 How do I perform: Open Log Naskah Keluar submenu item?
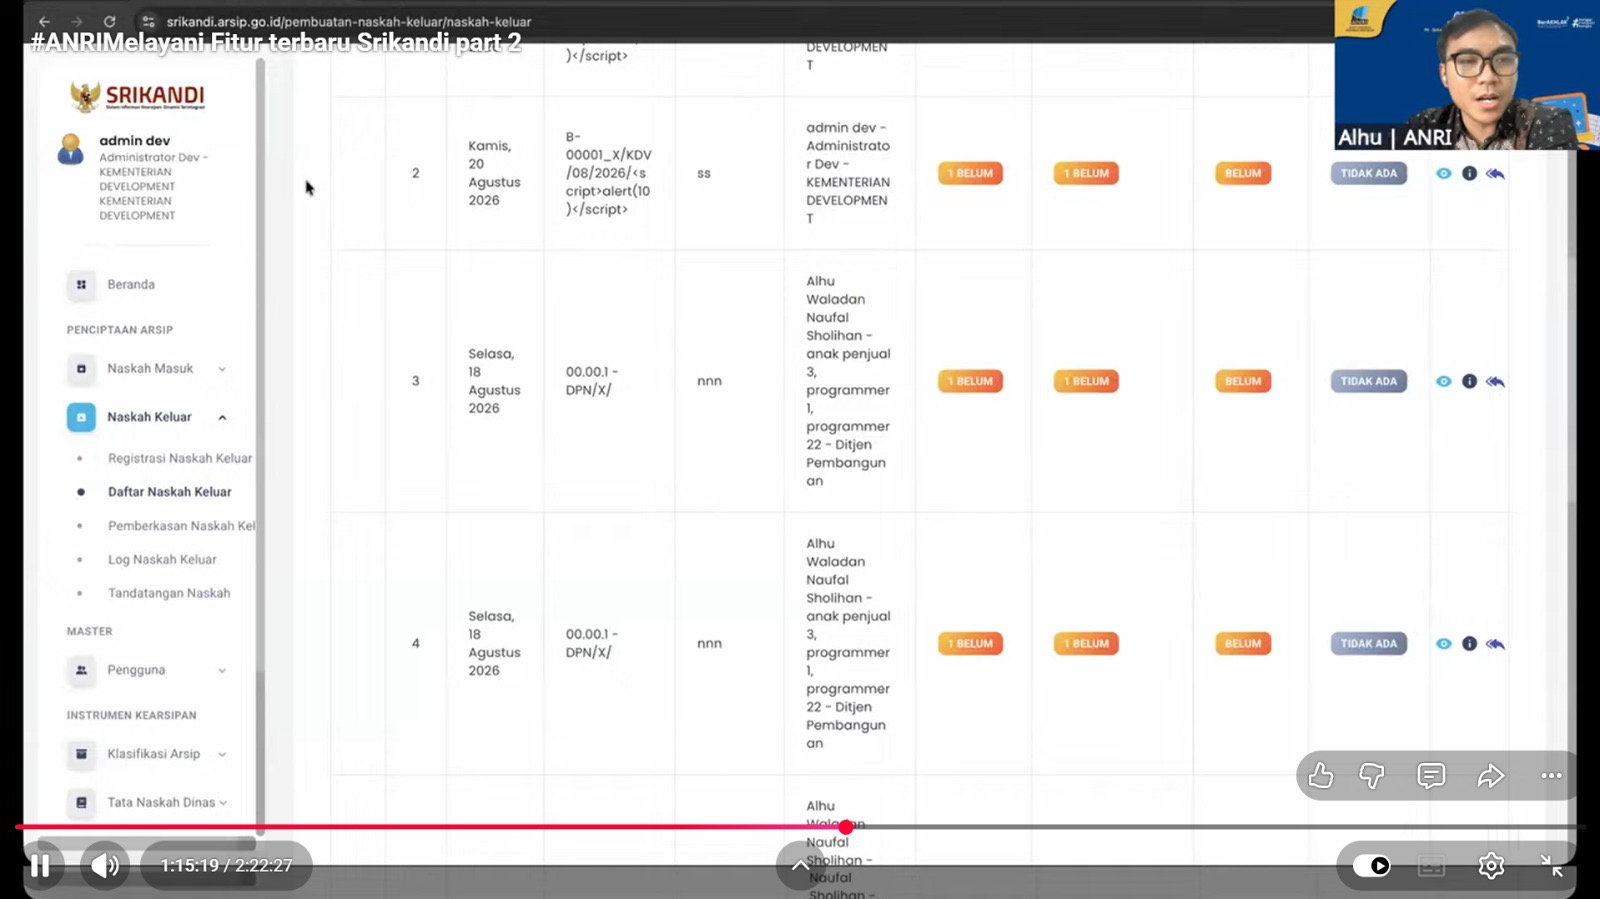(x=162, y=560)
